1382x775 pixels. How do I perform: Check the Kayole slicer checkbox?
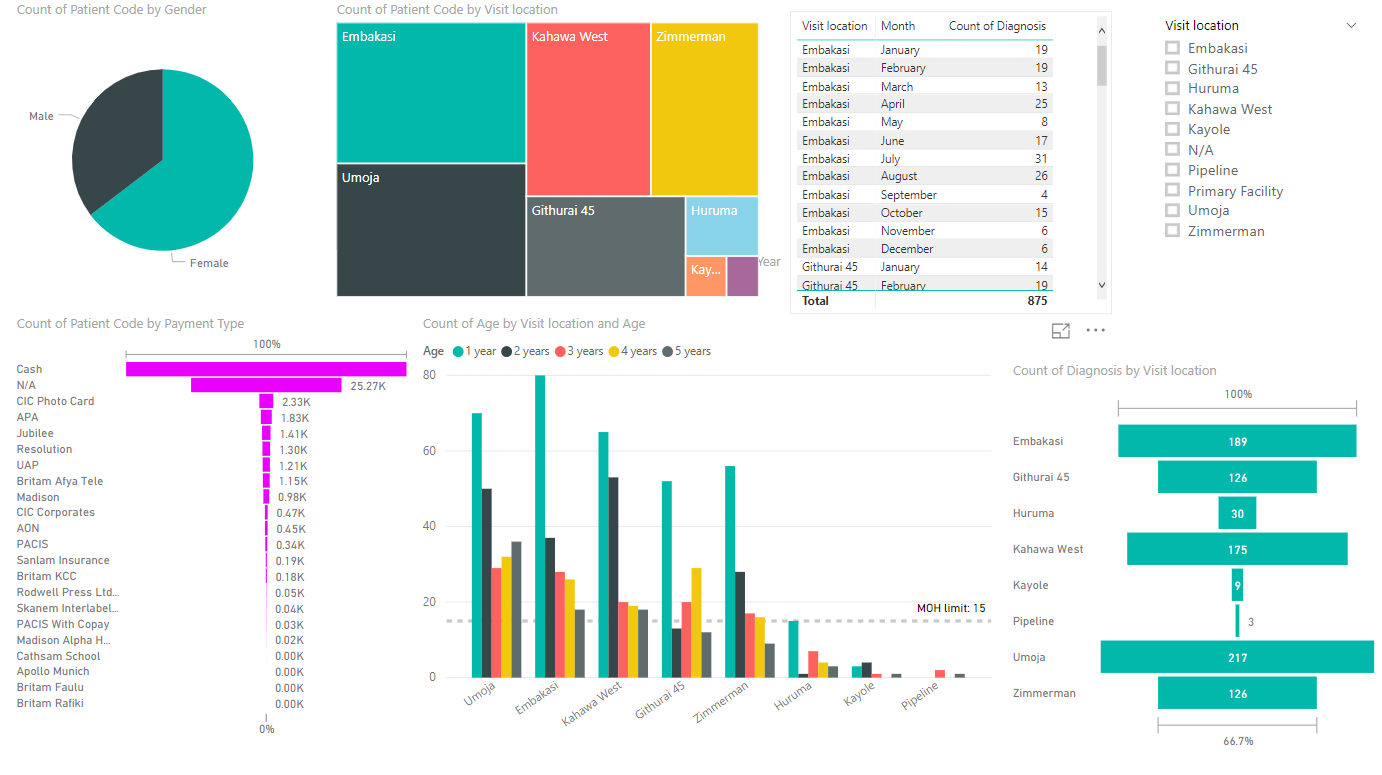[1172, 129]
